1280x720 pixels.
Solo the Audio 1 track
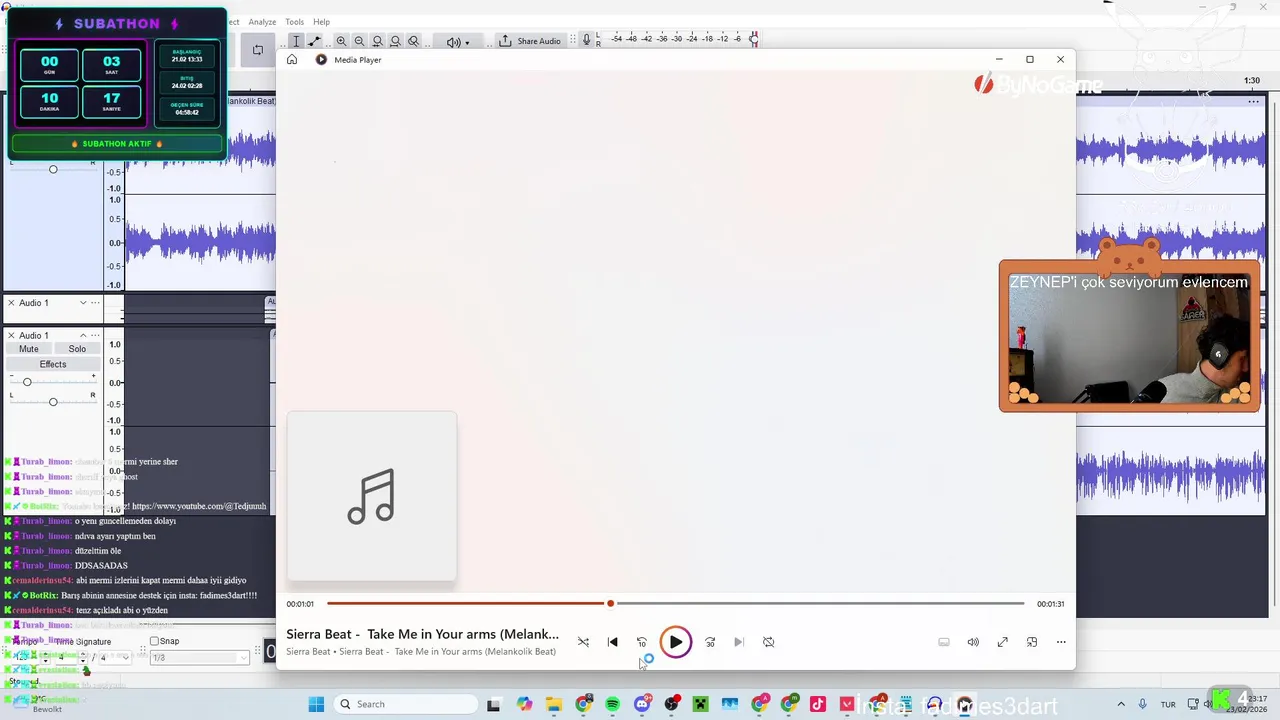point(77,349)
